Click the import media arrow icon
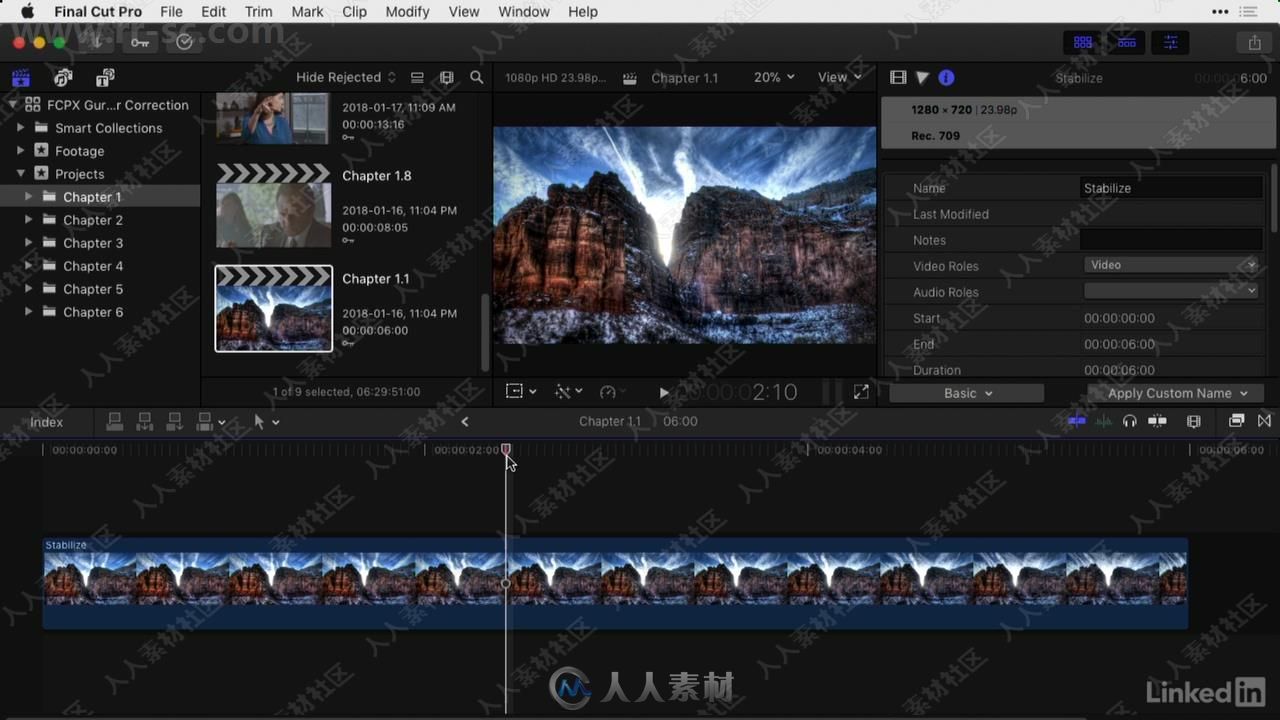1280x720 pixels. click(96, 42)
